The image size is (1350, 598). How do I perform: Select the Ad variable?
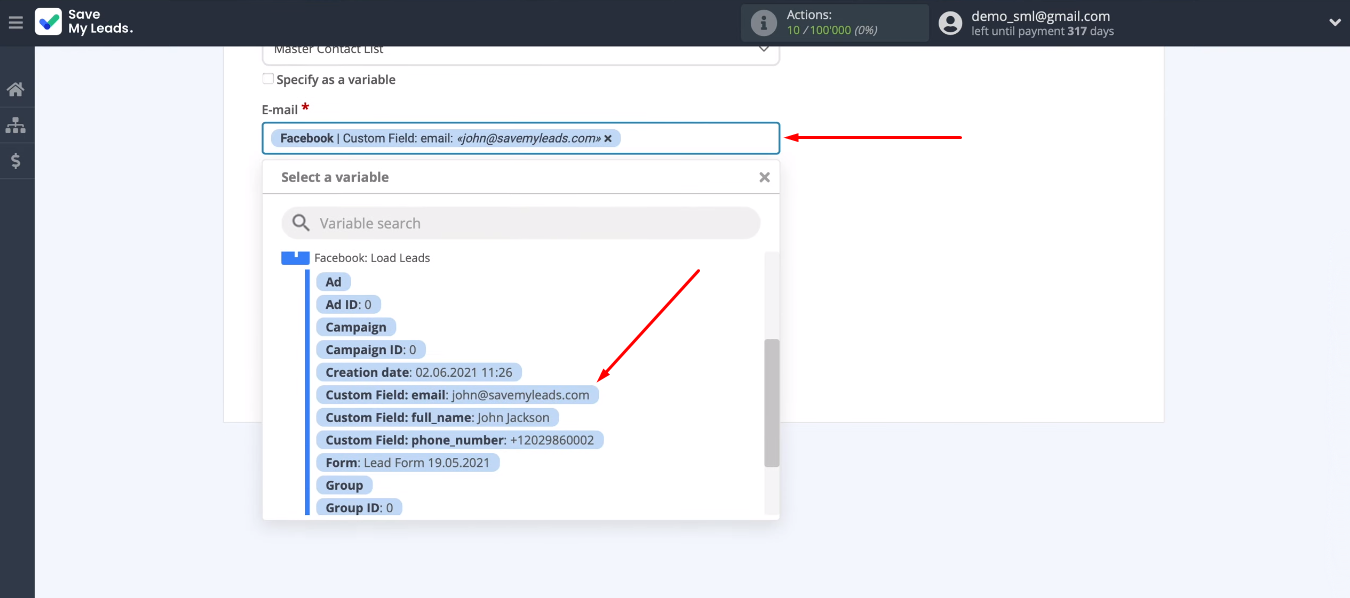point(333,282)
